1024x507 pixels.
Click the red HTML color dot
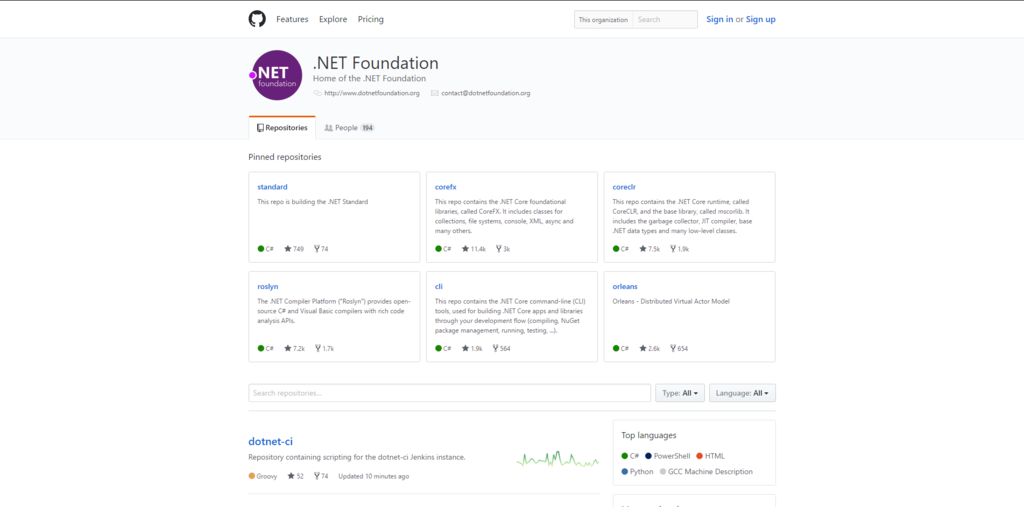pos(699,456)
